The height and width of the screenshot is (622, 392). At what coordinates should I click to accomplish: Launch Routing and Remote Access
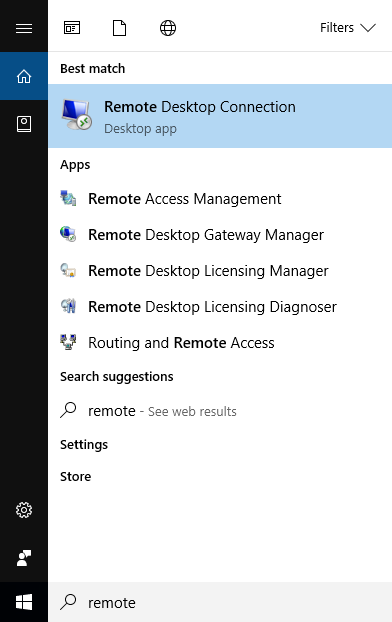click(220, 343)
